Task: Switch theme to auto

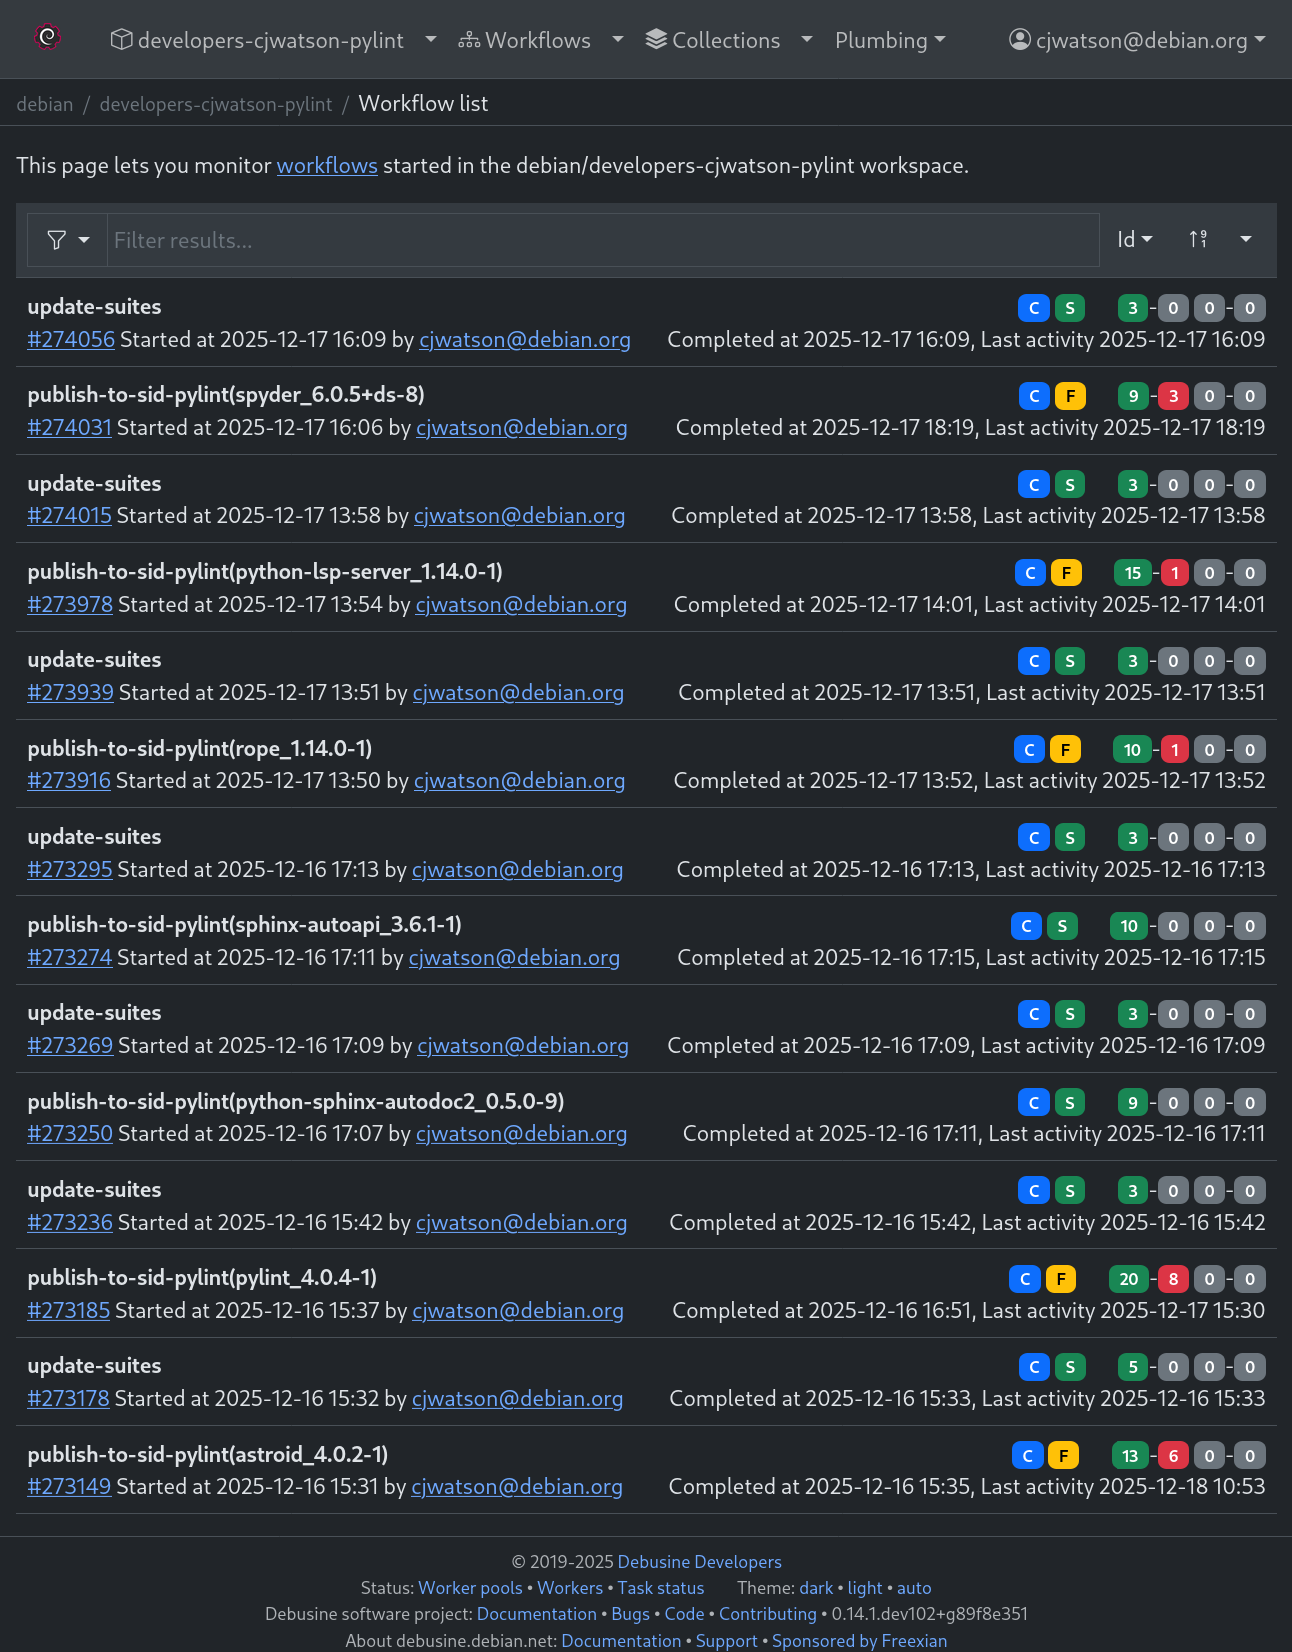Action: click(914, 1588)
